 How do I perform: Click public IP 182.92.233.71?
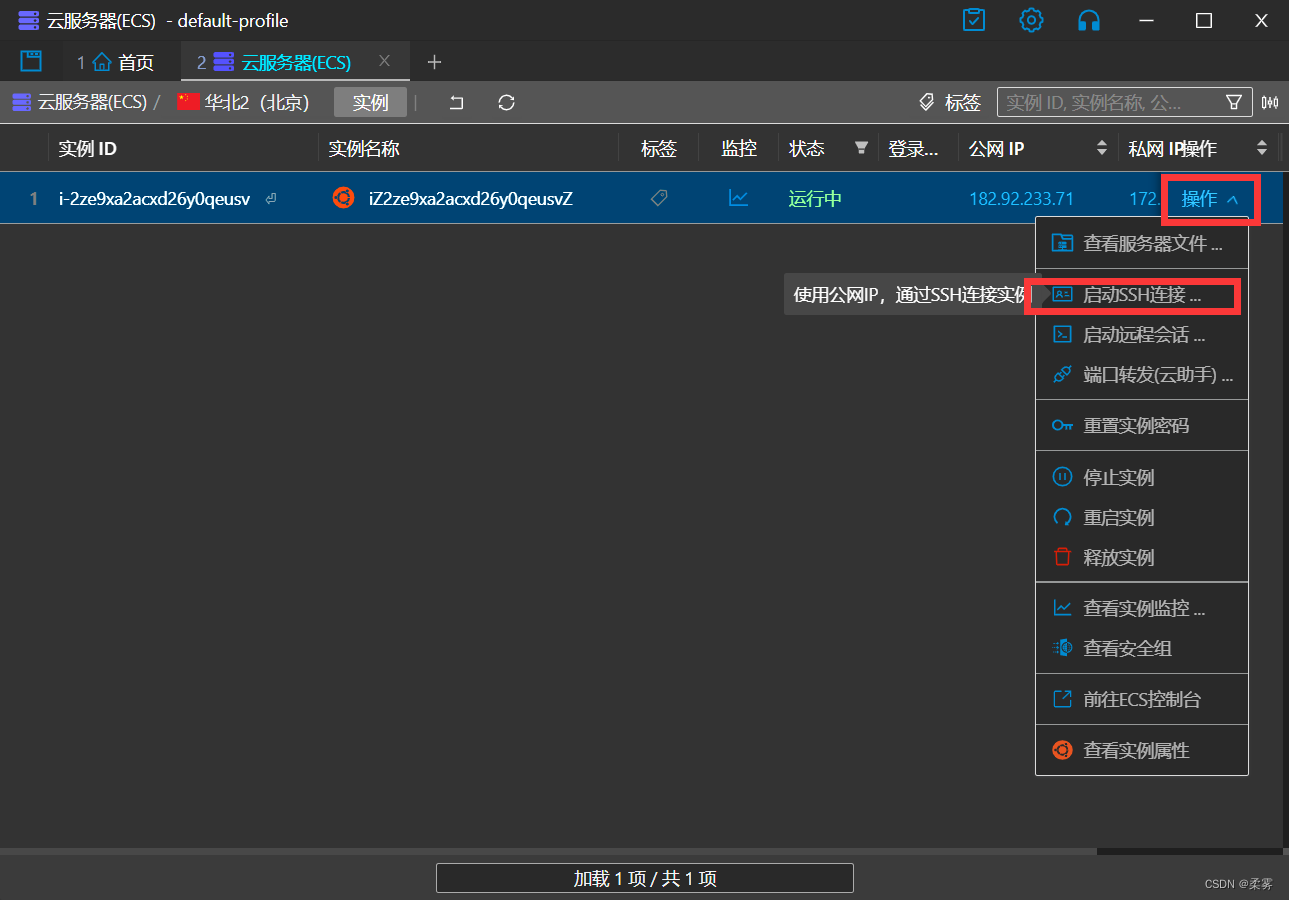[1021, 198]
